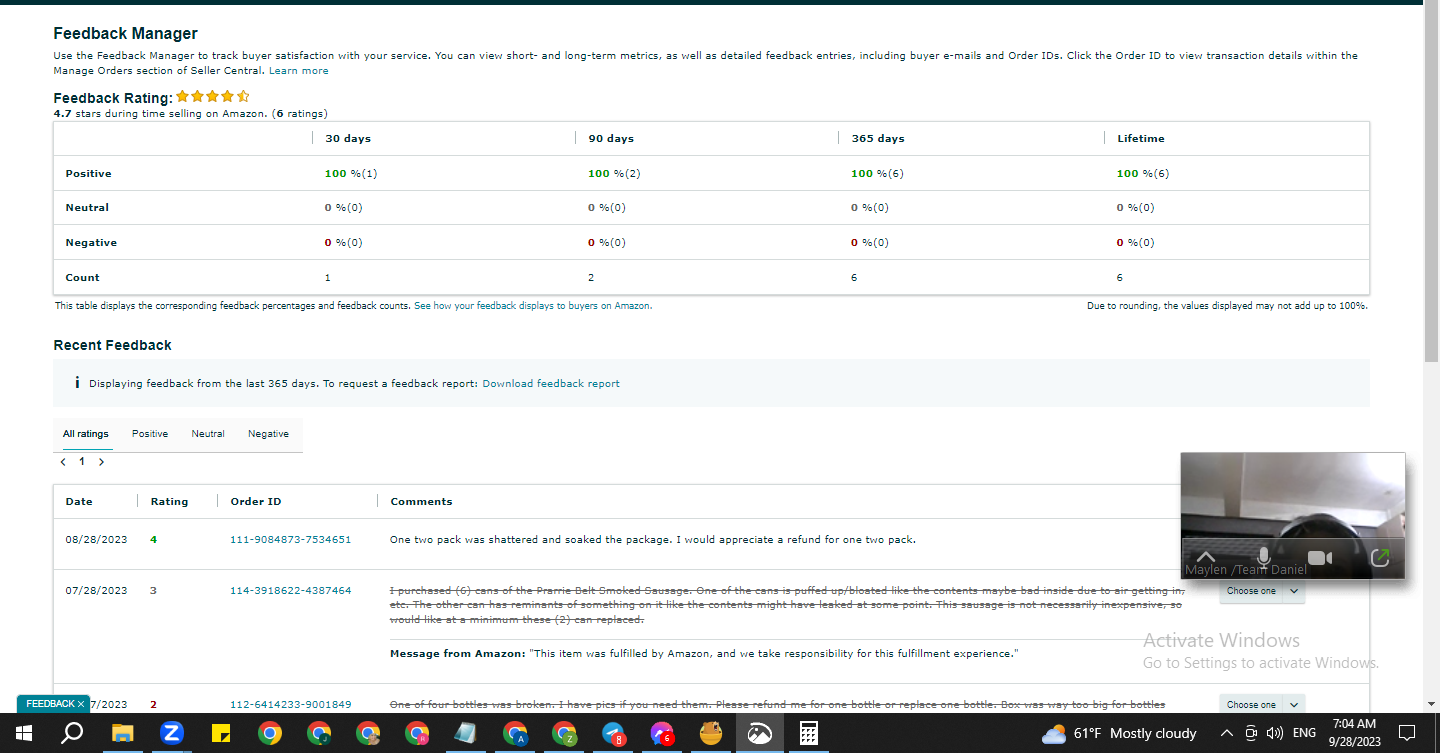This screenshot has width=1440, height=753.
Task: Switch to the Neutral feedback tab
Action: [208, 434]
